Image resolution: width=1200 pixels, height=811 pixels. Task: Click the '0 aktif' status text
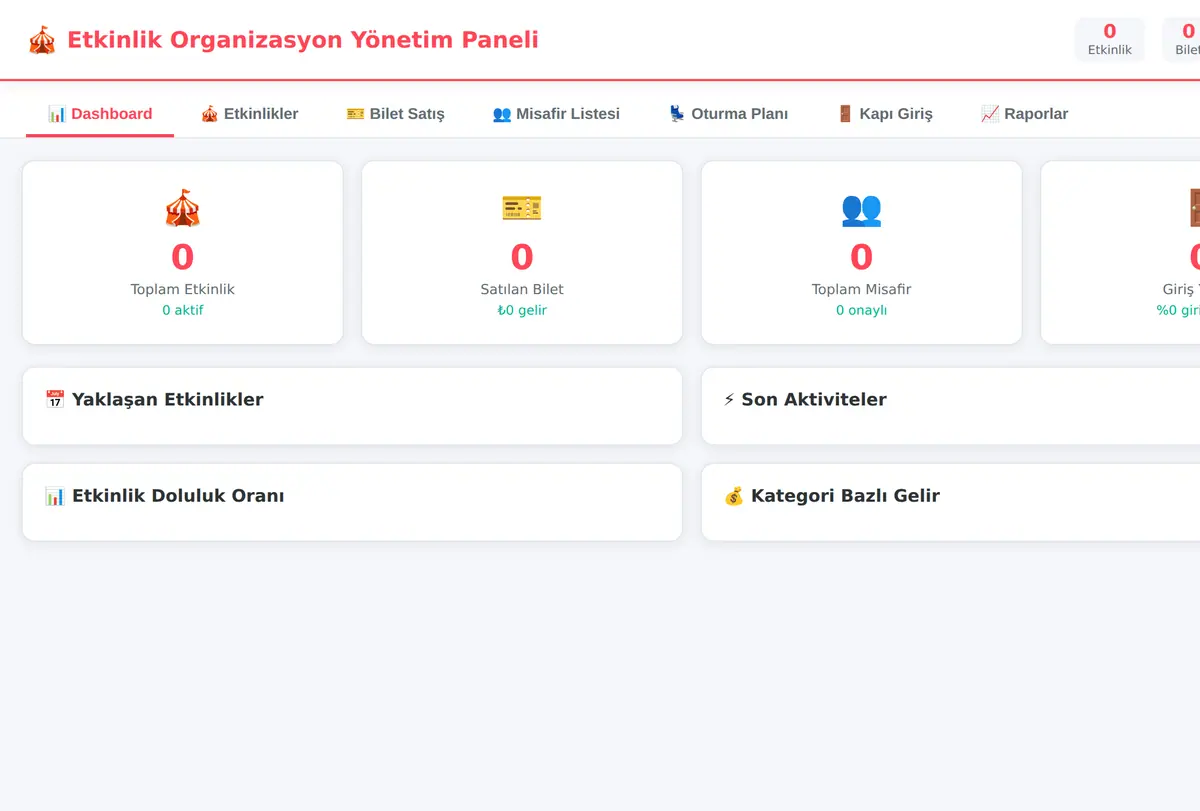[182, 310]
